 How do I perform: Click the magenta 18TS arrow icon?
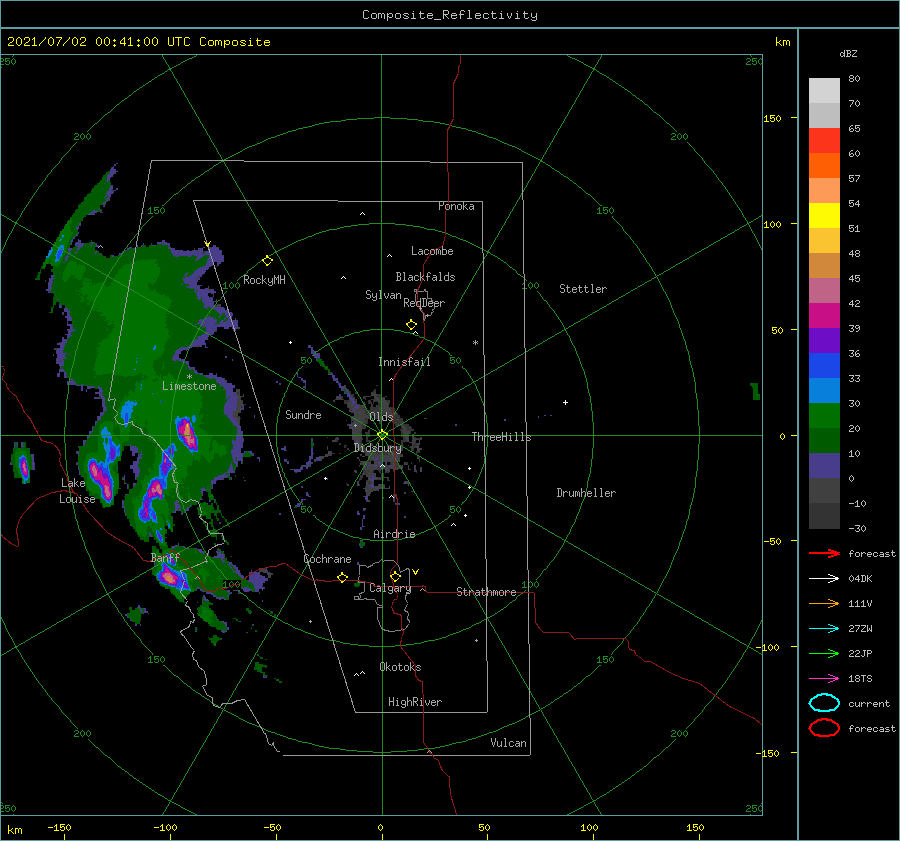(x=824, y=679)
